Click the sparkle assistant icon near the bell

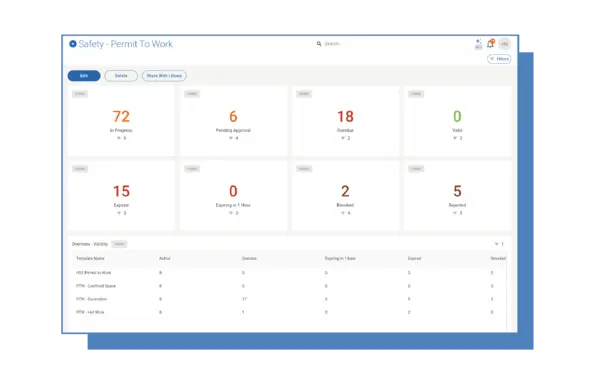(x=478, y=44)
